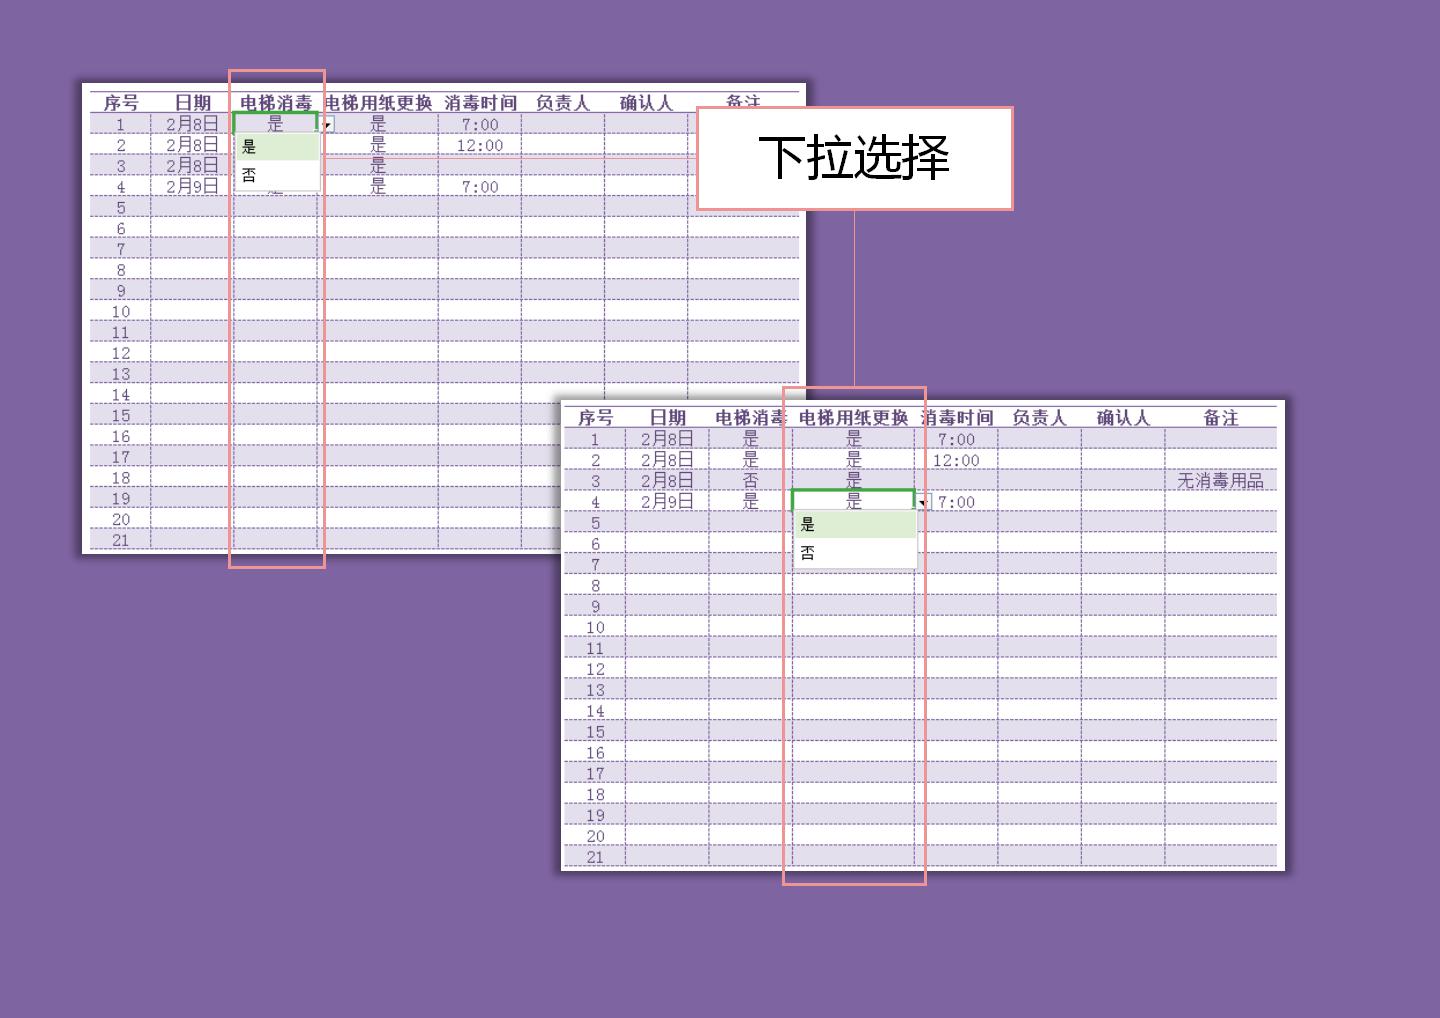Click row number 10 in the back sheet
This screenshot has height=1018, width=1440.
(x=121, y=312)
